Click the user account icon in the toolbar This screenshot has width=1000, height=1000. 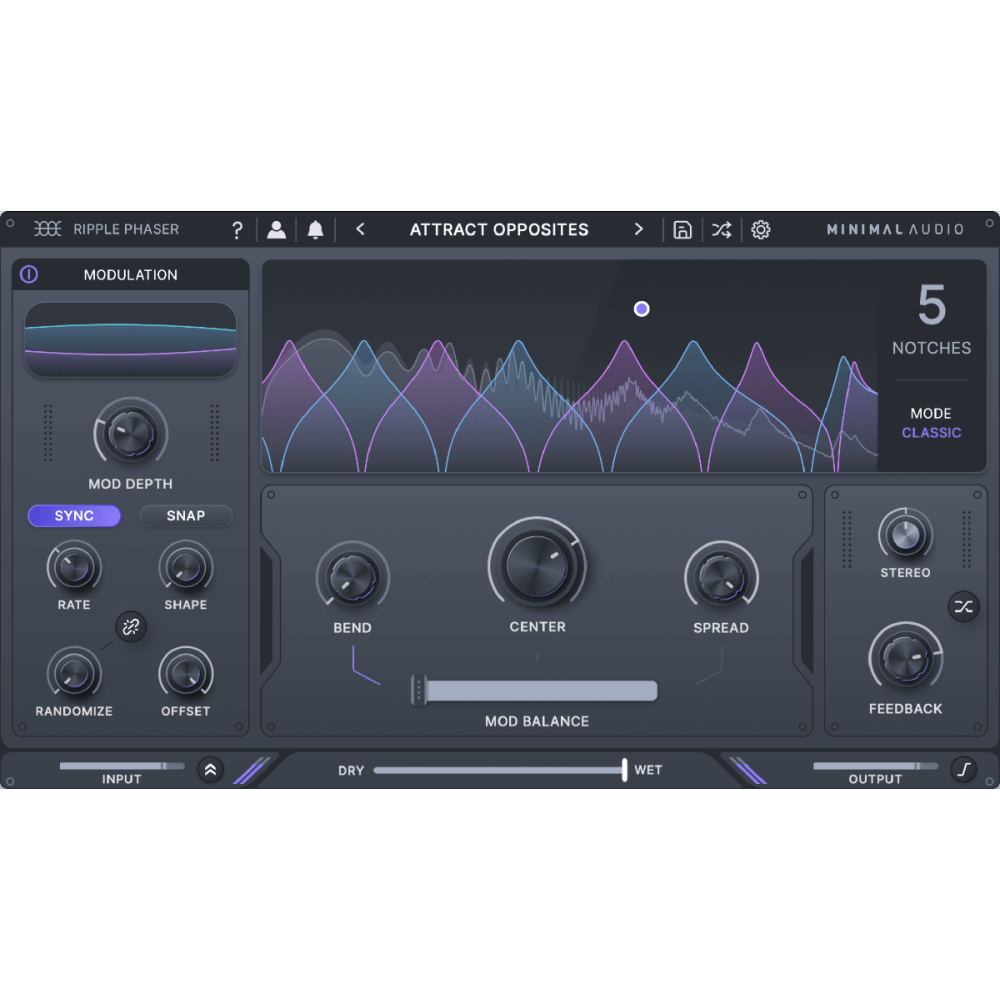pos(277,229)
